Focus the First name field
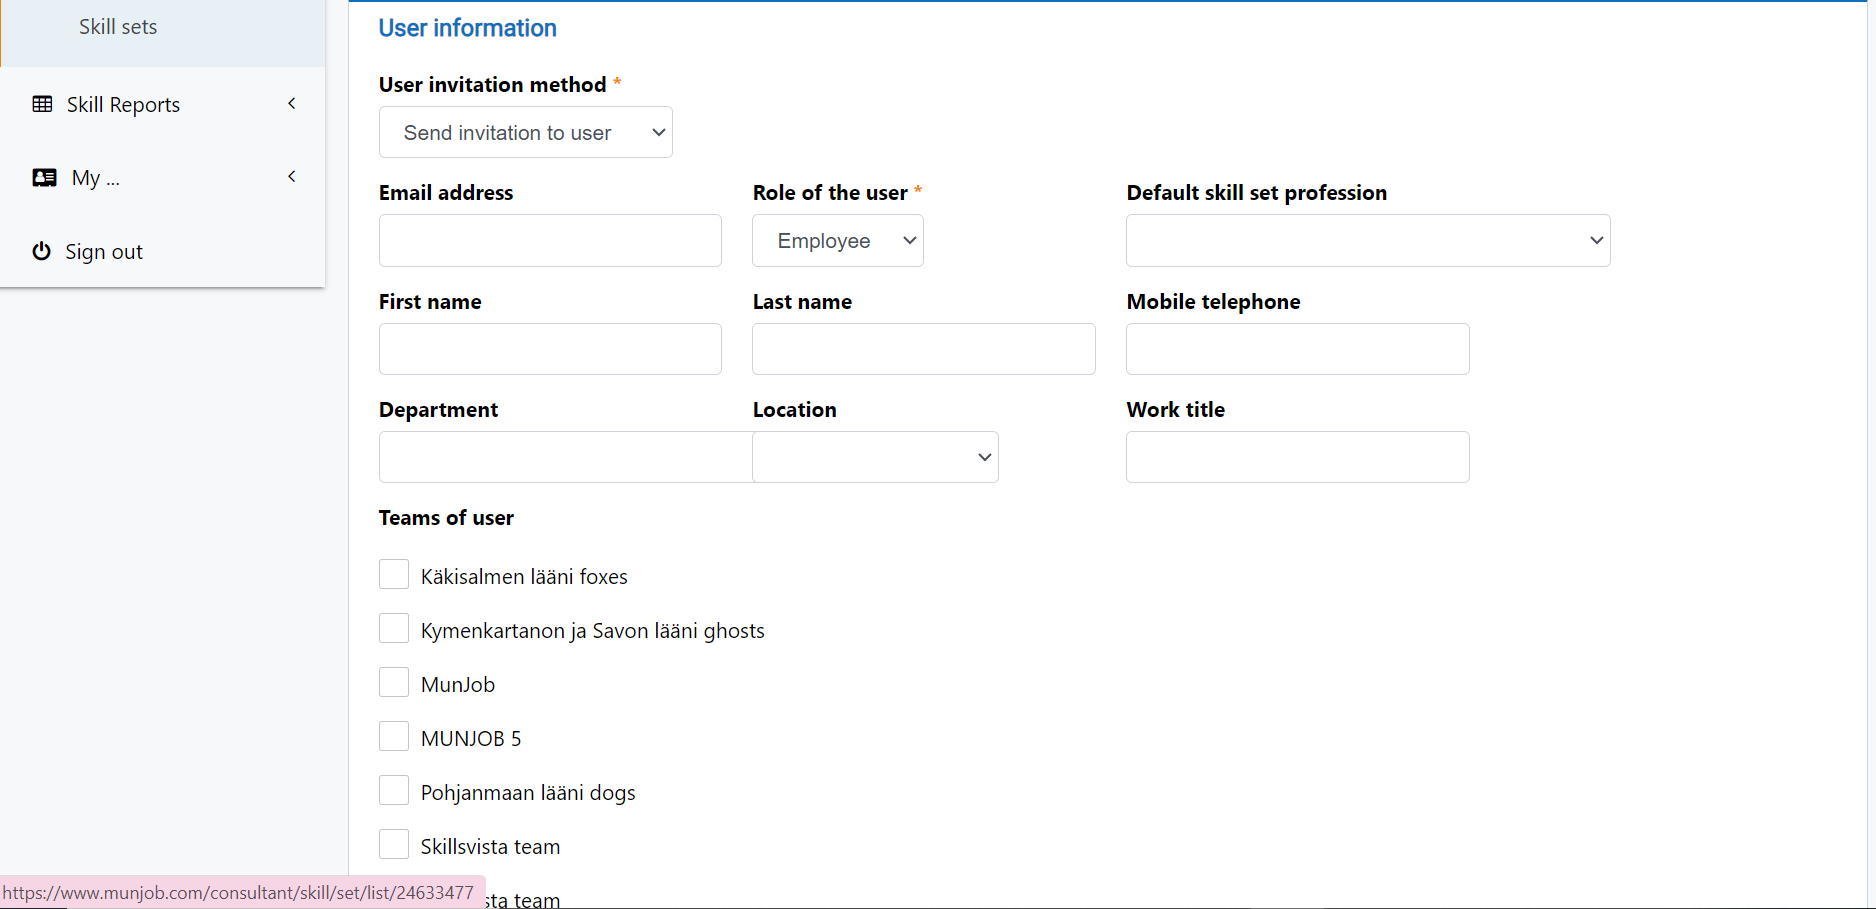The height and width of the screenshot is (909, 1876). (550, 349)
